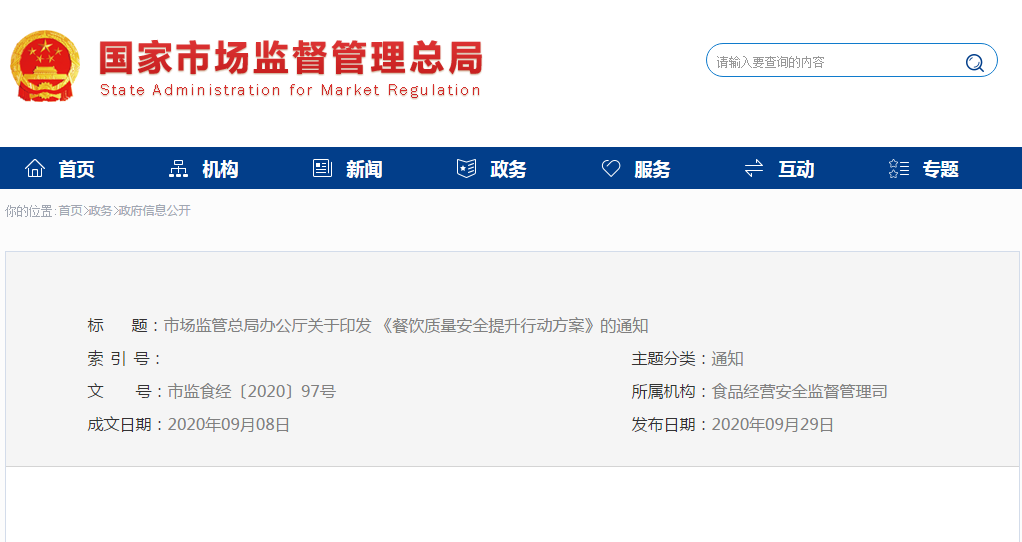Click the shield star icon beside 政务
1022x542 pixels.
(x=466, y=169)
